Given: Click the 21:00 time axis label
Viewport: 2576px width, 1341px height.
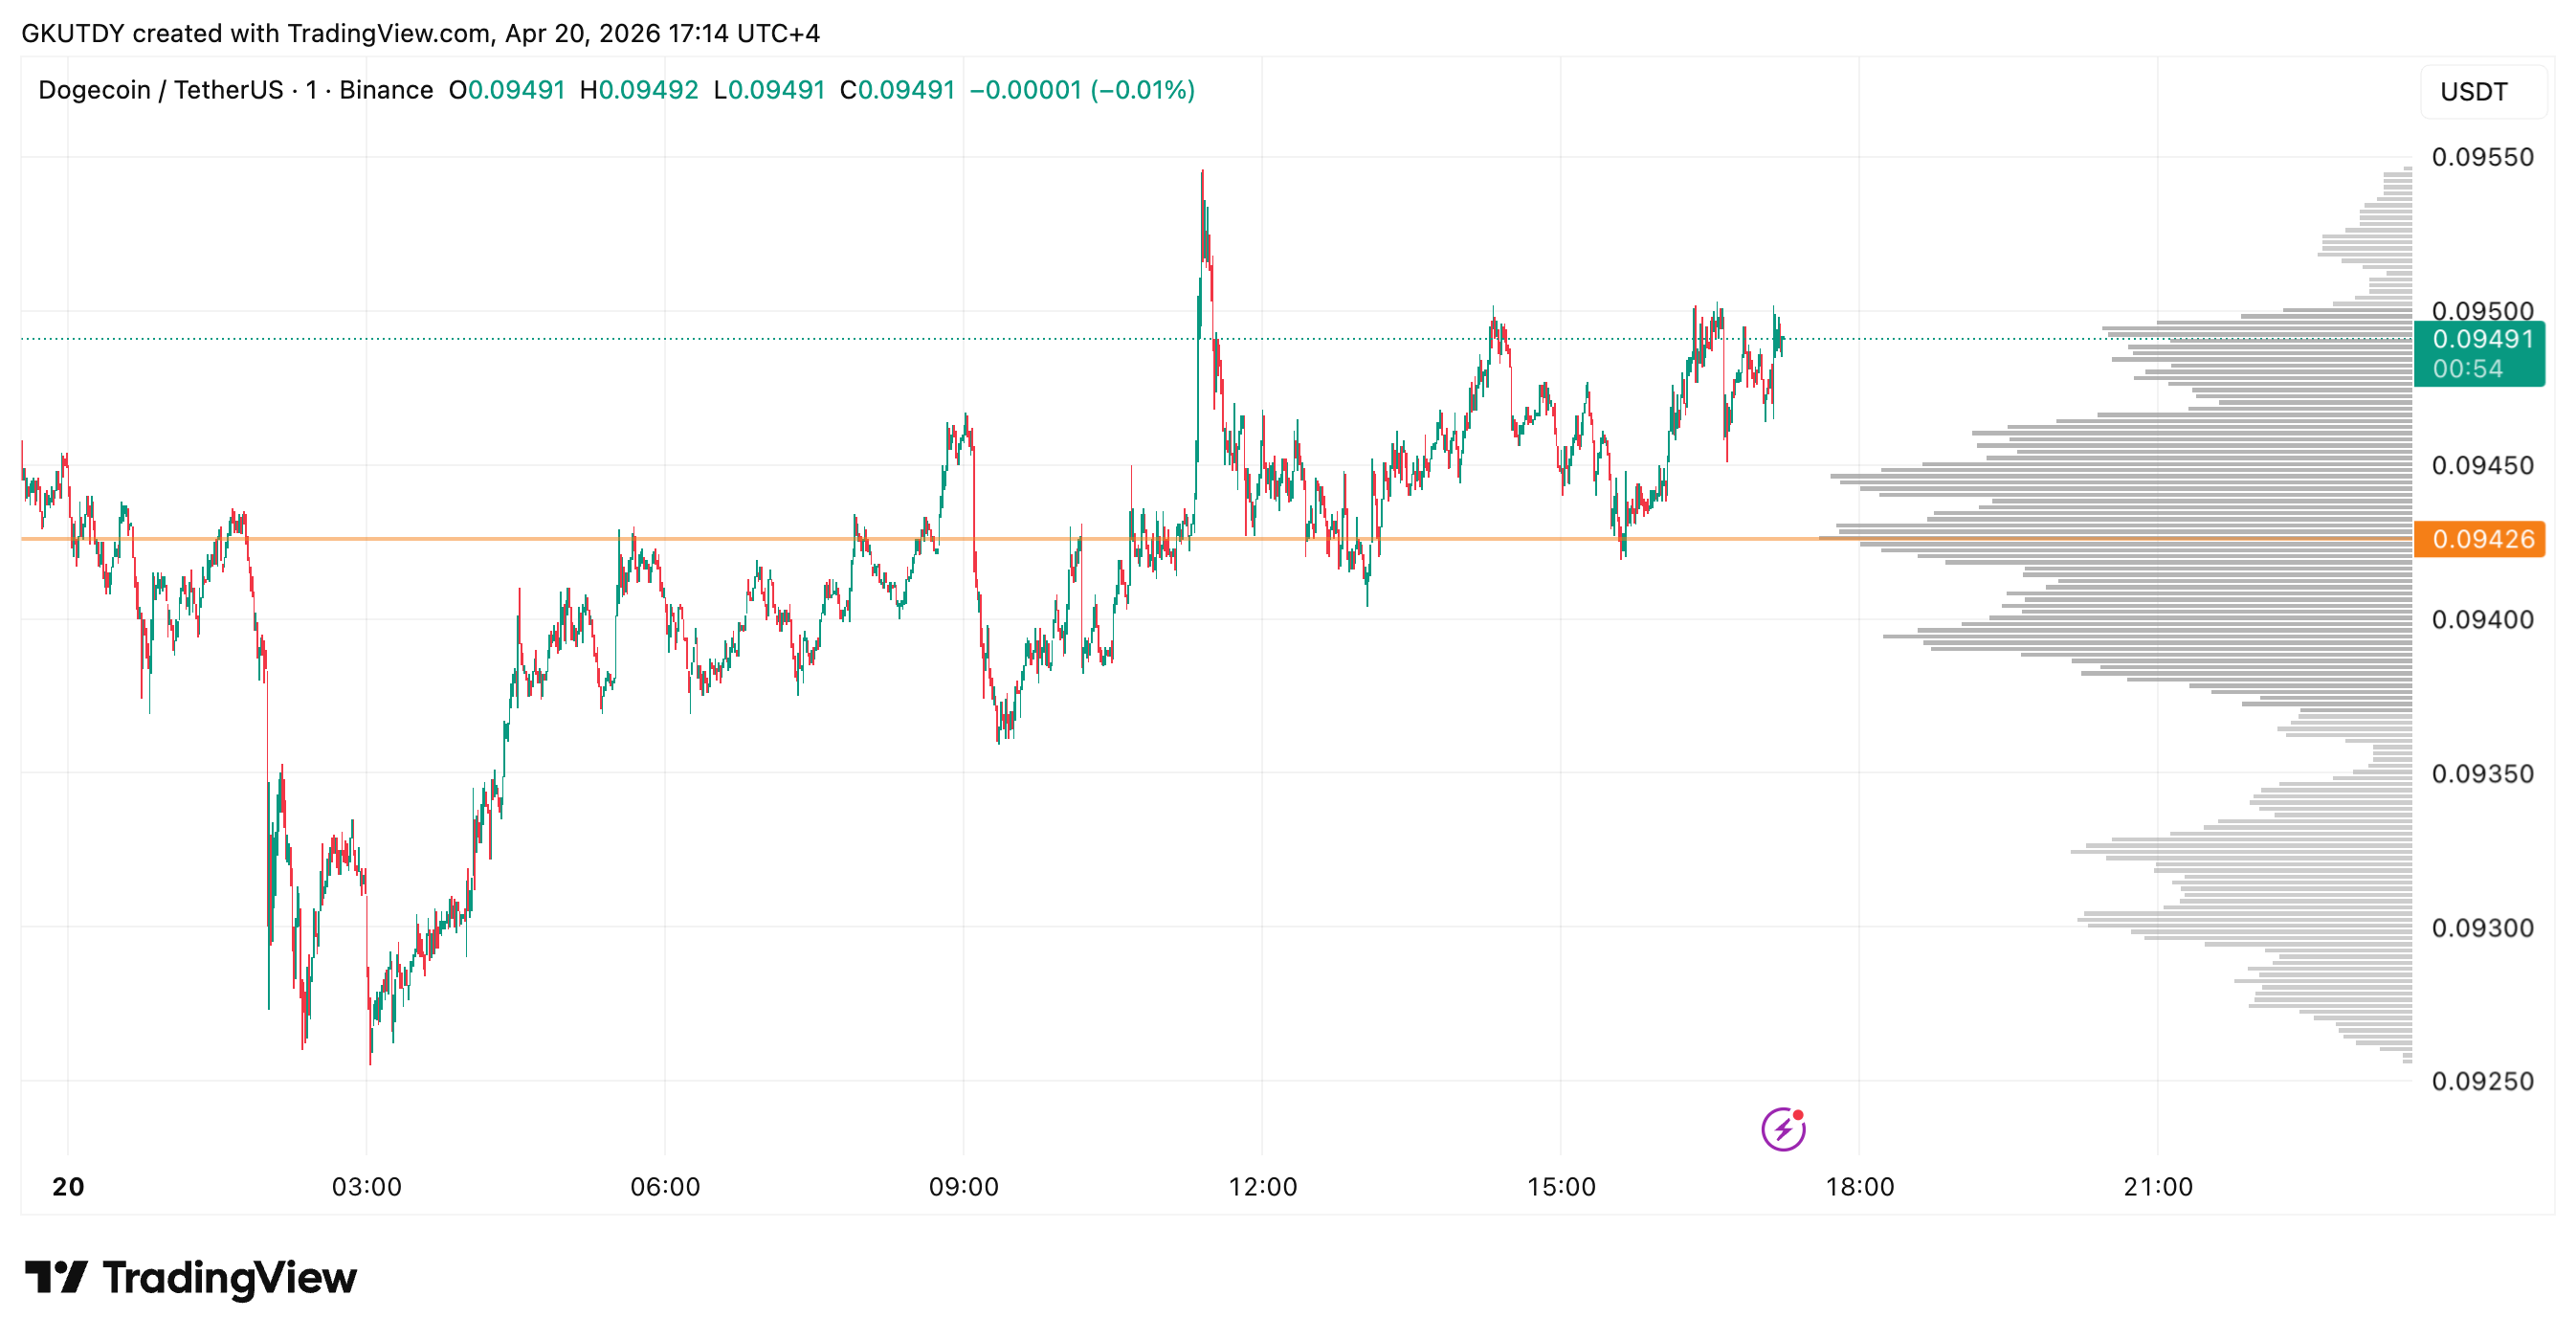Looking at the screenshot, I should coord(2157,1186).
